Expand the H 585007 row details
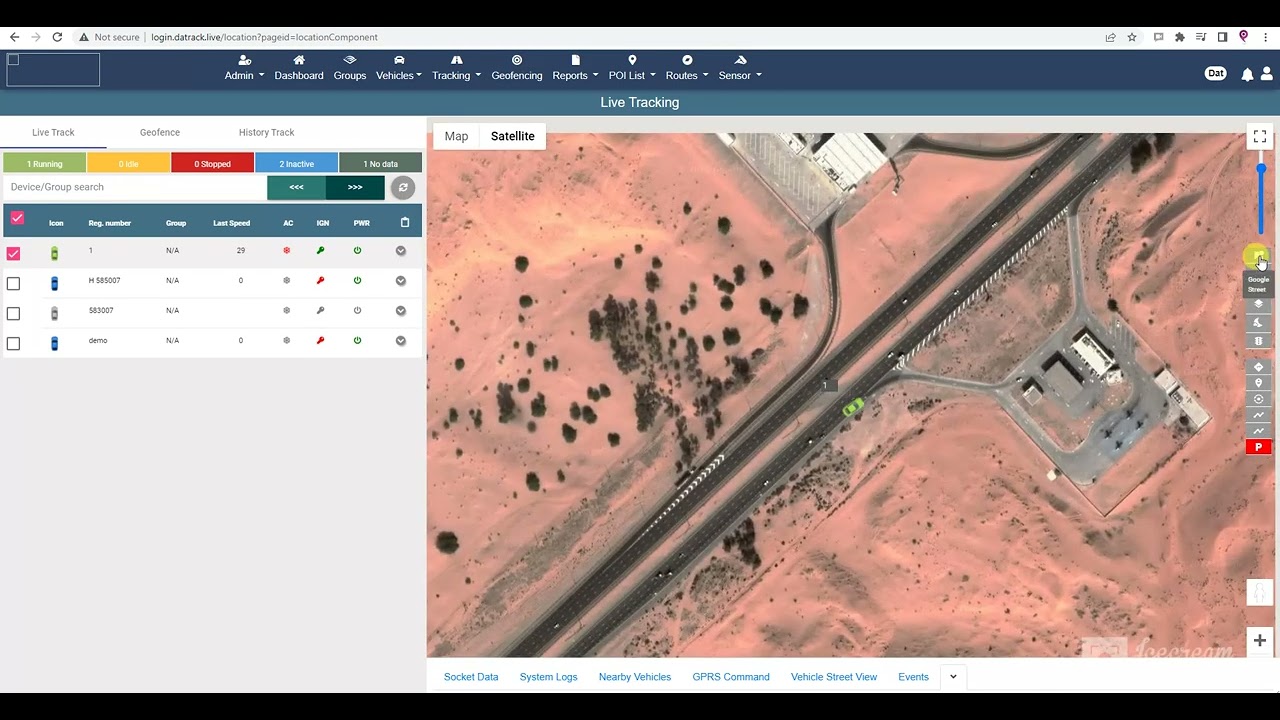Image resolution: width=1280 pixels, height=720 pixels. [x=401, y=281]
